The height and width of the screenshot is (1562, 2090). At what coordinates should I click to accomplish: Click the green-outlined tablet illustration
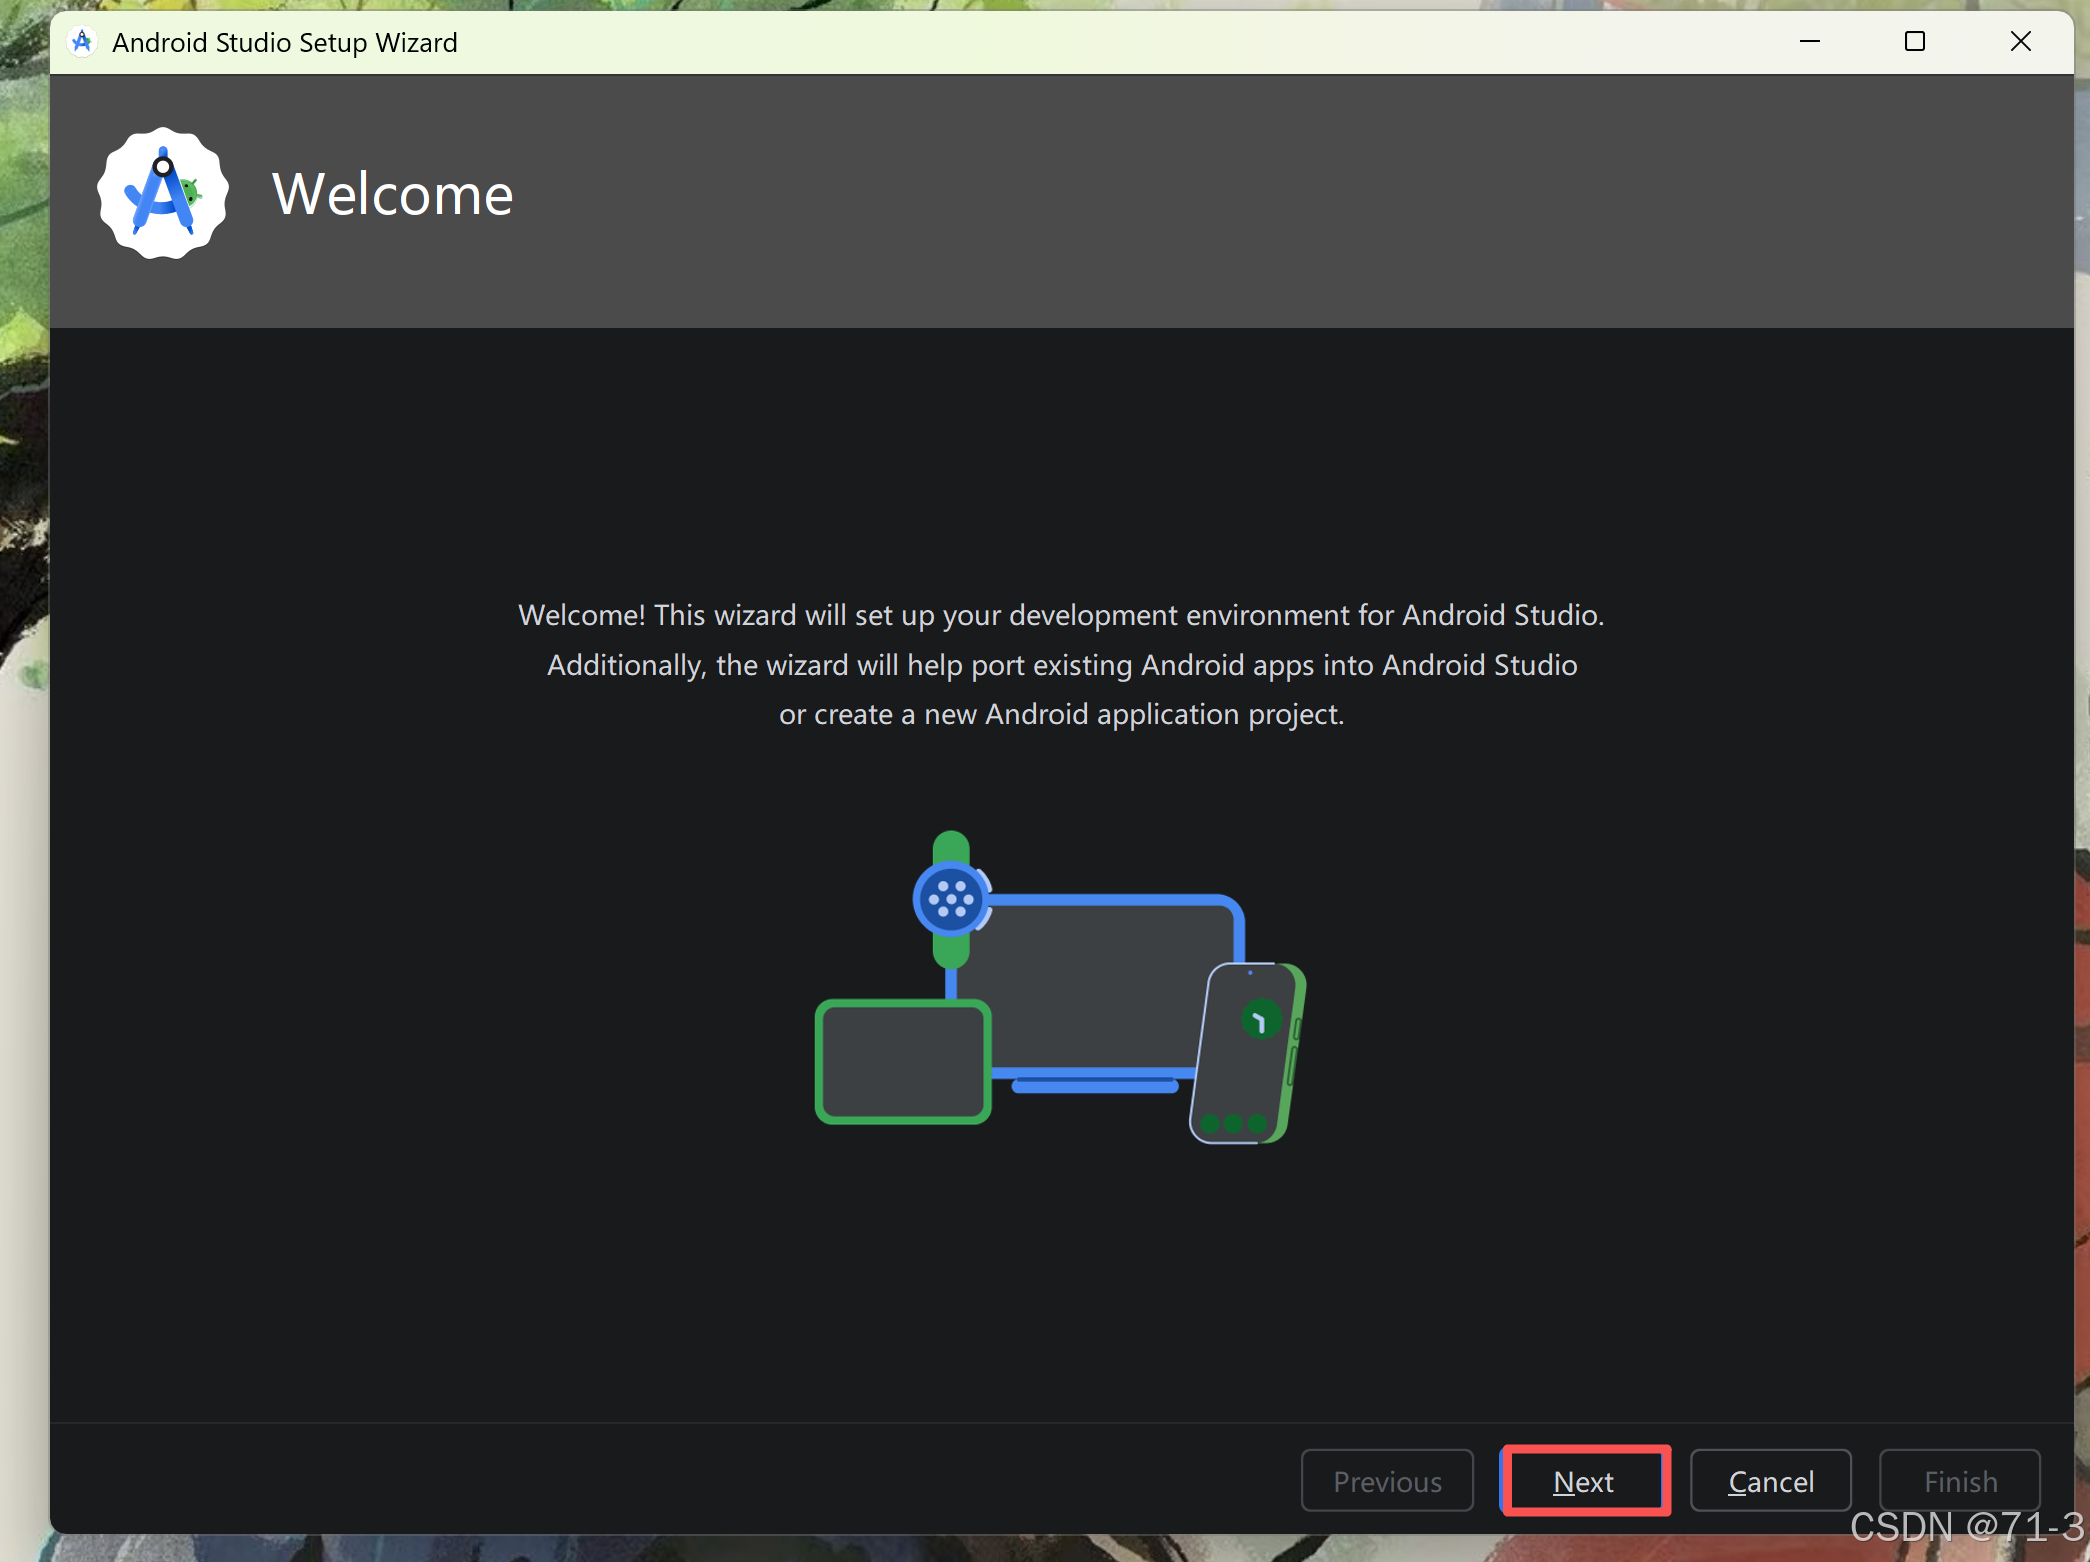(903, 1062)
